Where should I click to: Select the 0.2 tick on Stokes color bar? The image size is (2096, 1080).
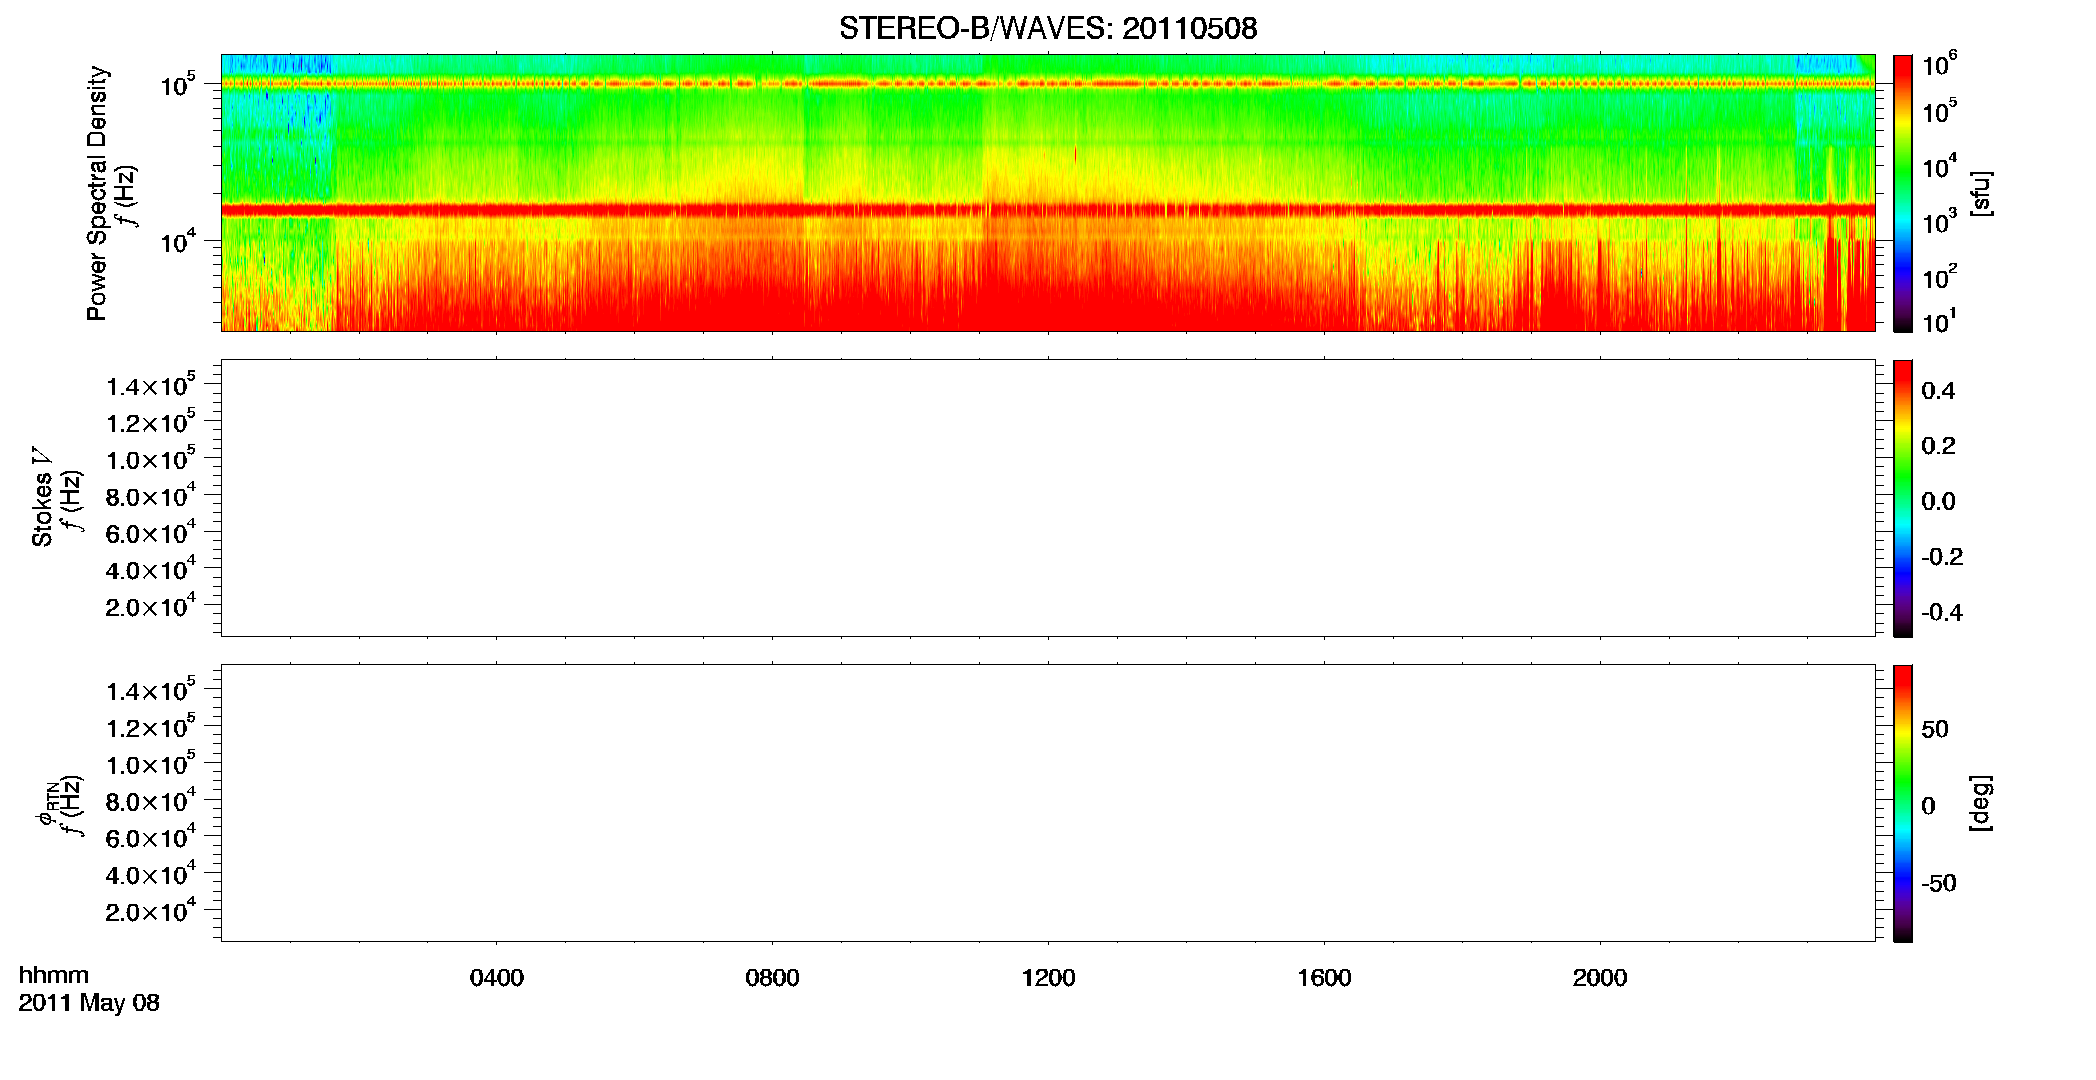point(1938,446)
